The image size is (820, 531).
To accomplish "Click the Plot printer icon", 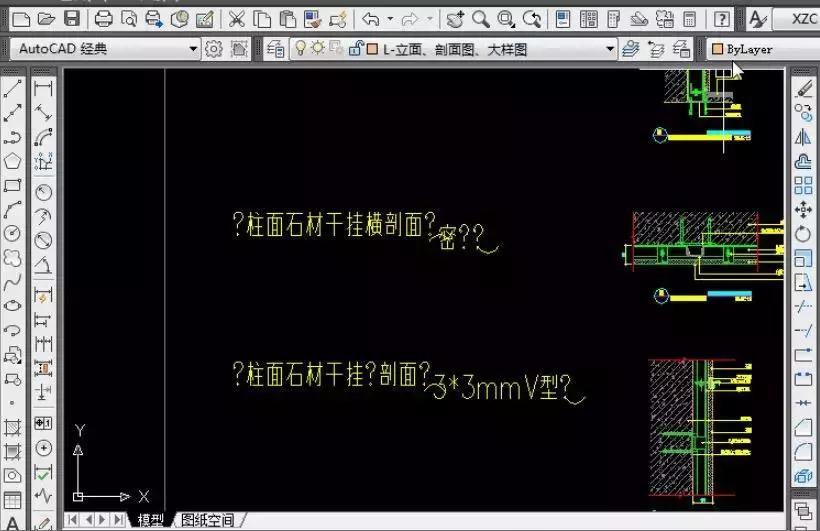I will (x=103, y=20).
